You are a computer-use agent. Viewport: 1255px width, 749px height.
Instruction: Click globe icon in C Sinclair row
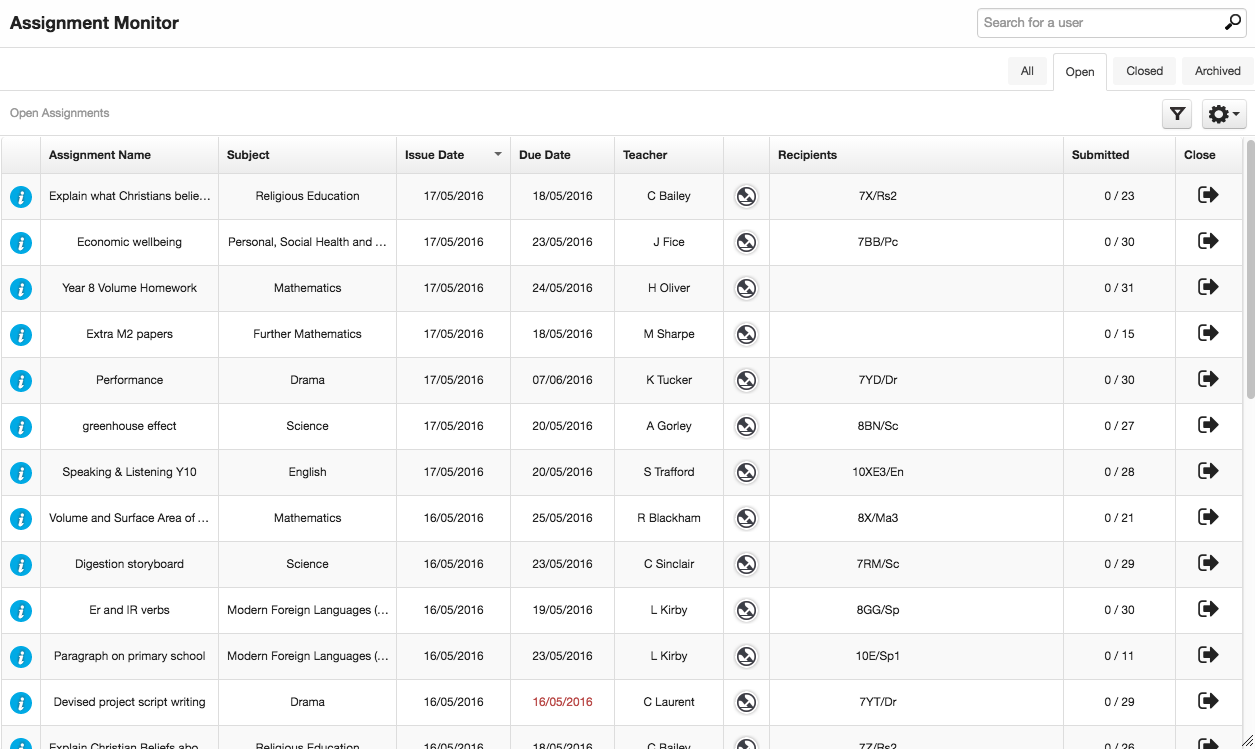click(x=746, y=565)
